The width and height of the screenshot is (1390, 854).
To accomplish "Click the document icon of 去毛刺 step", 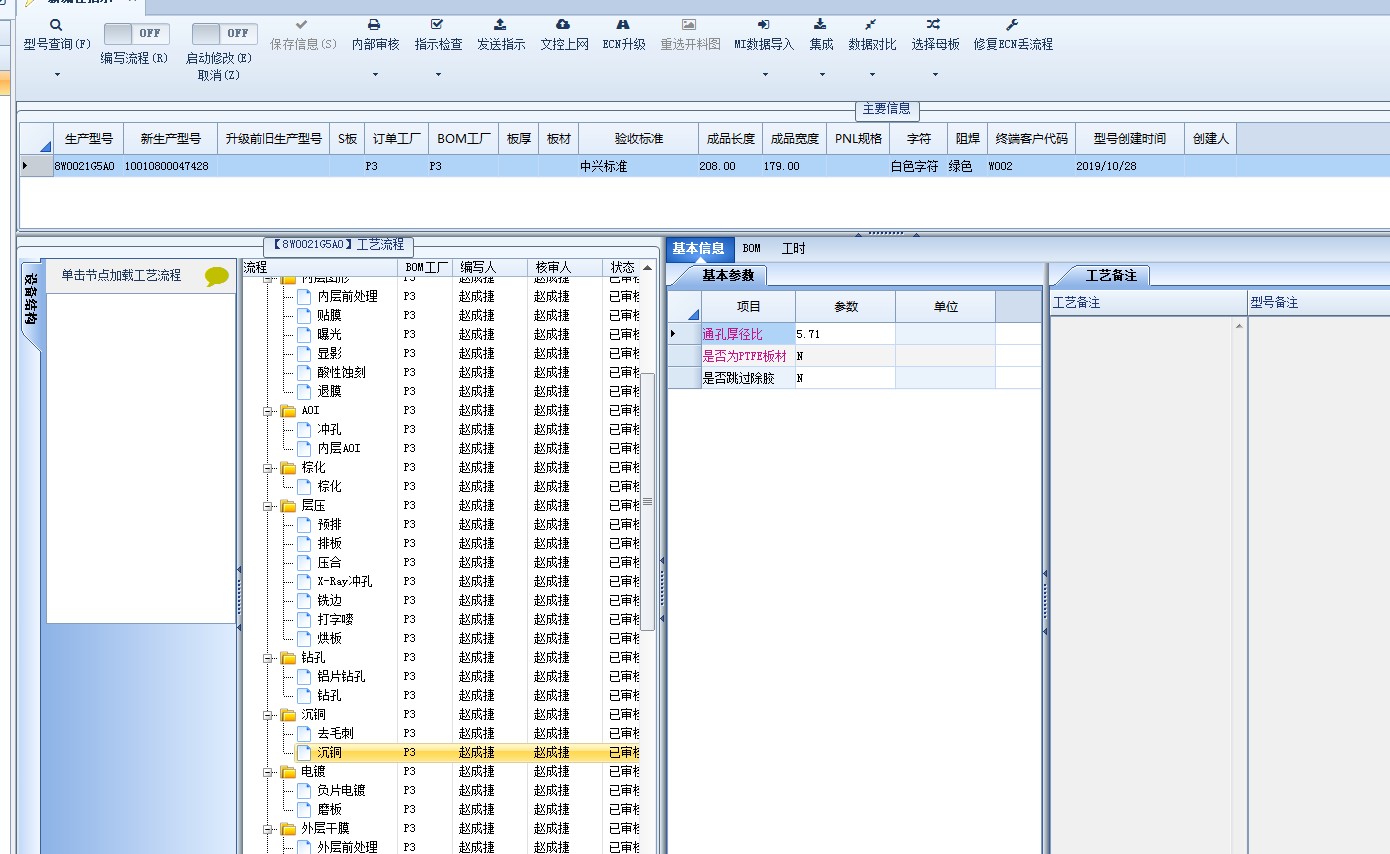I will (x=304, y=733).
